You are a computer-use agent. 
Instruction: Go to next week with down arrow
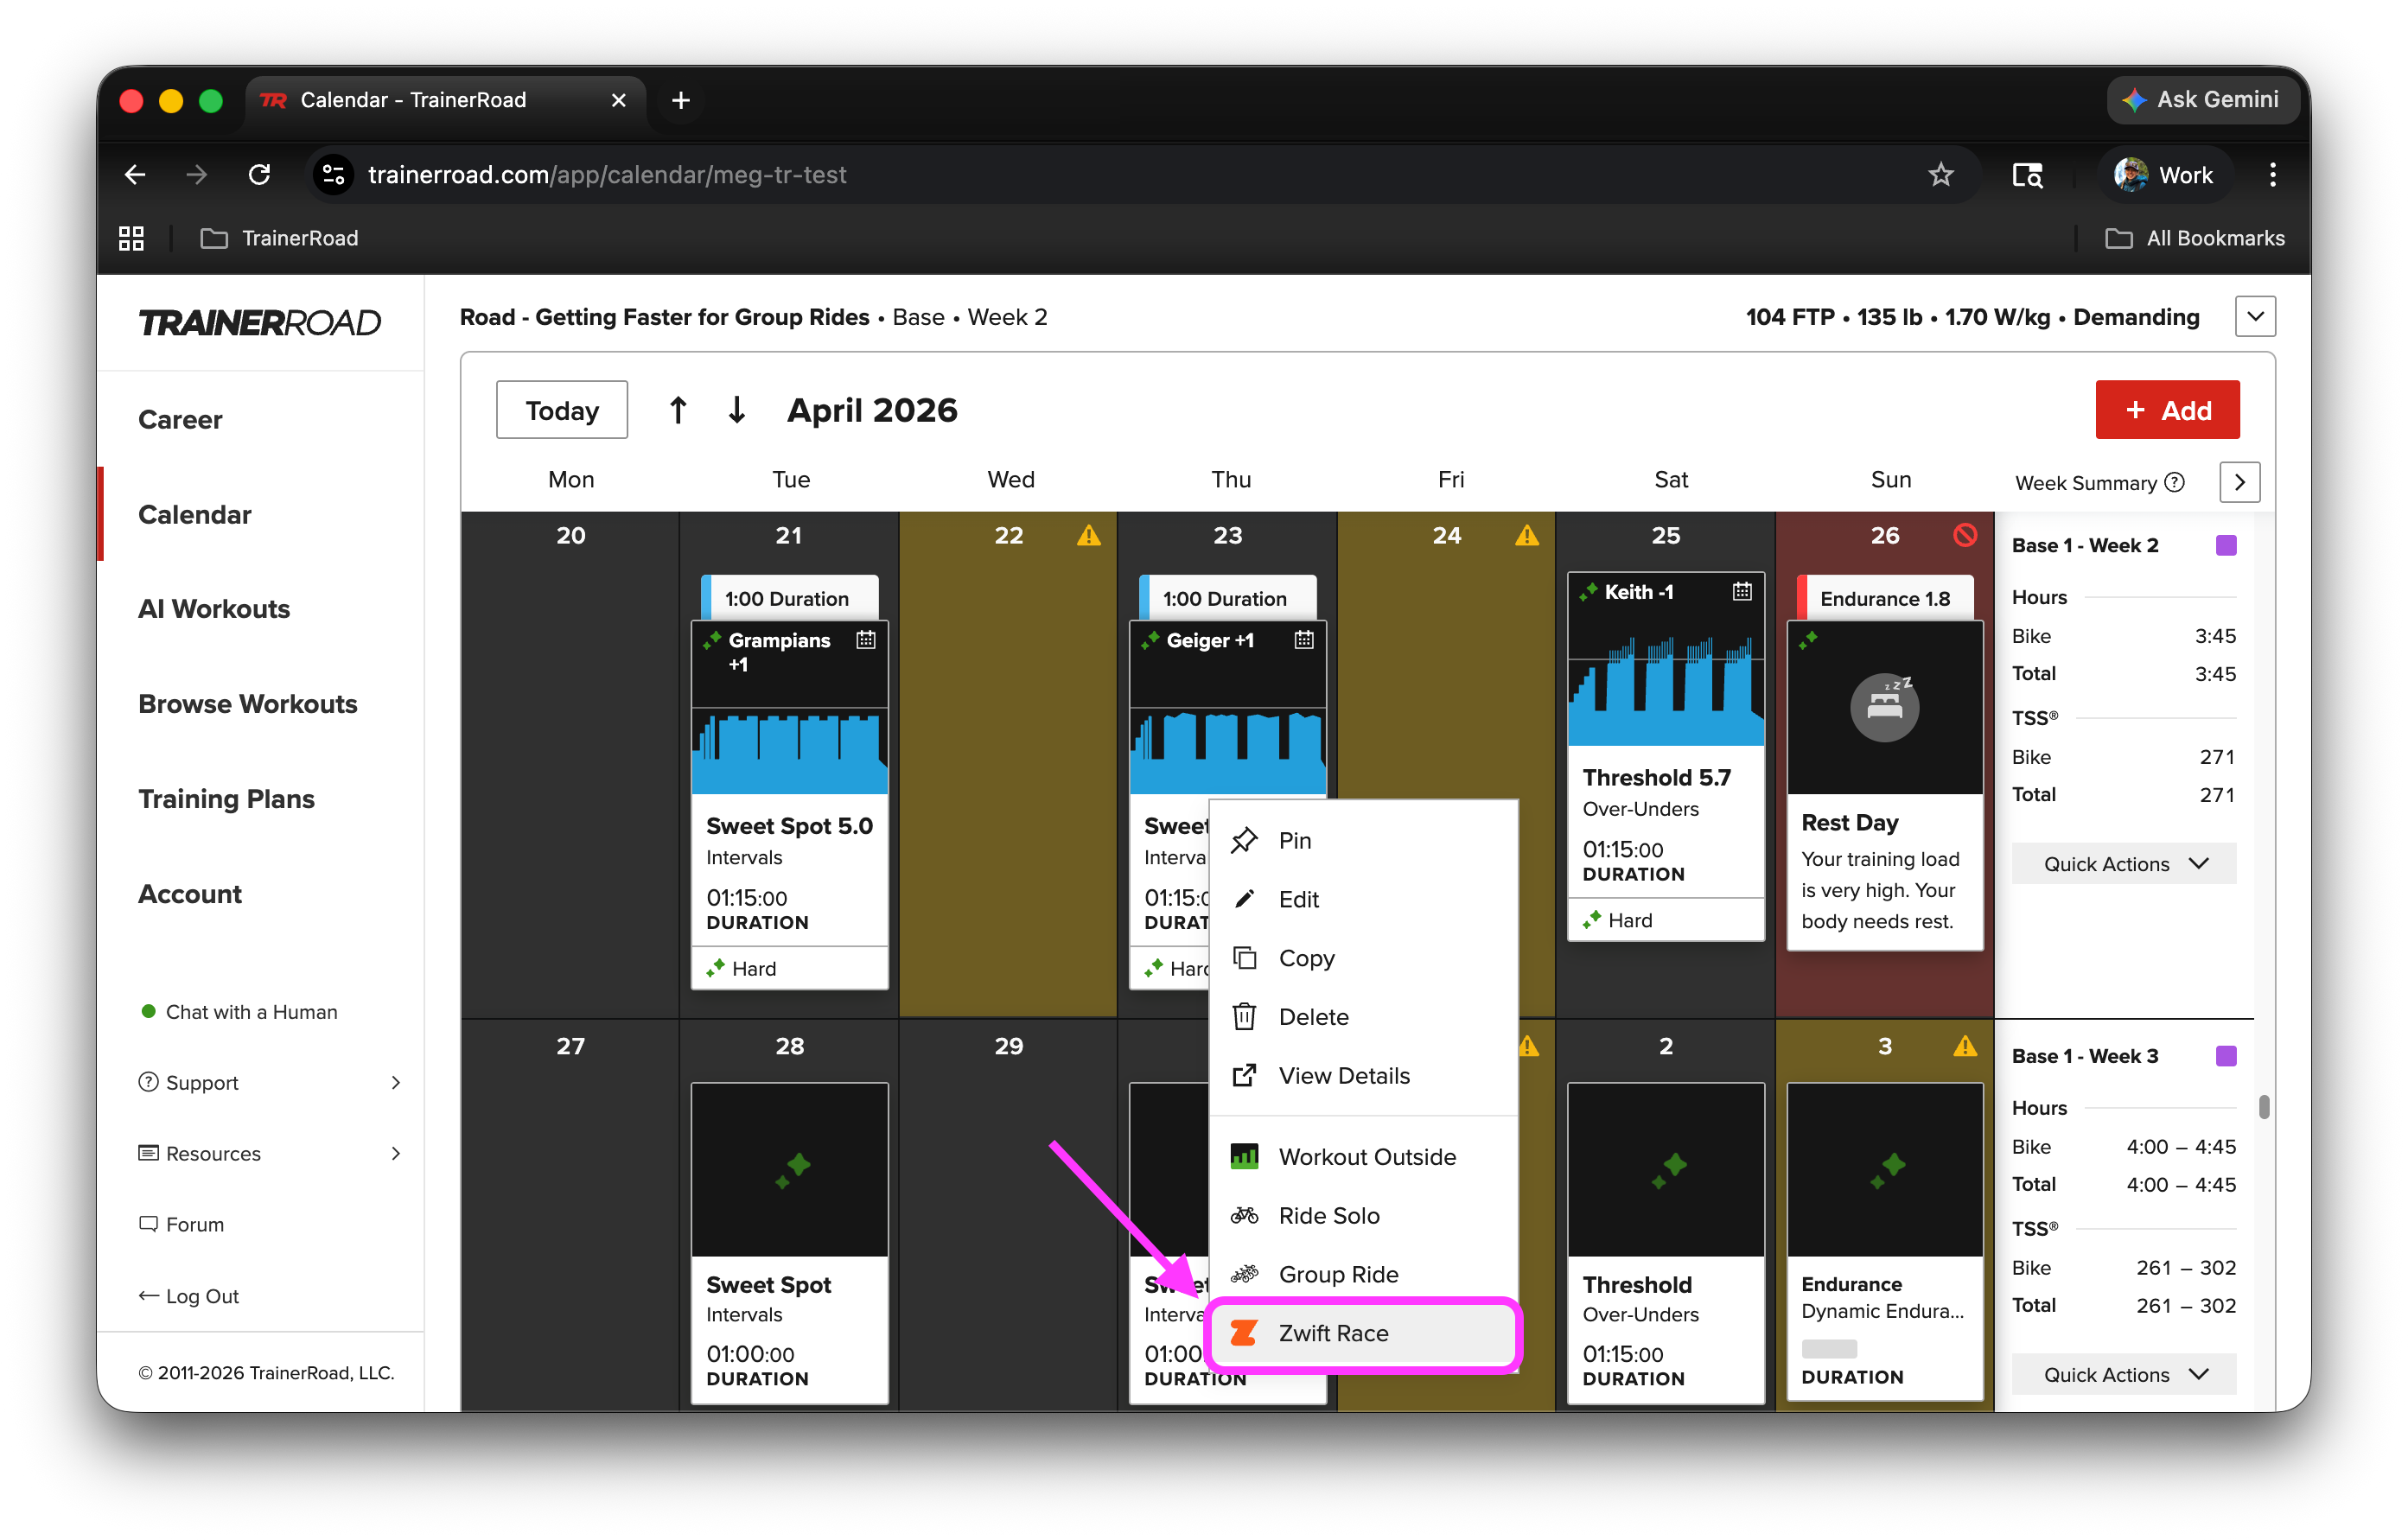(737, 410)
